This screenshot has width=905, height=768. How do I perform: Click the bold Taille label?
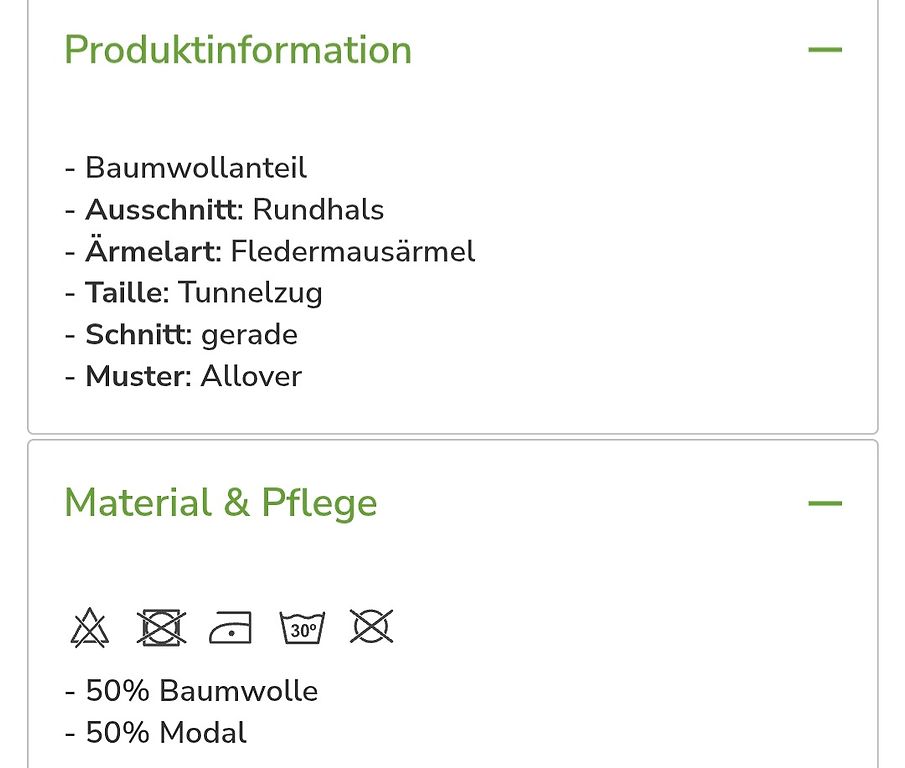(128, 292)
